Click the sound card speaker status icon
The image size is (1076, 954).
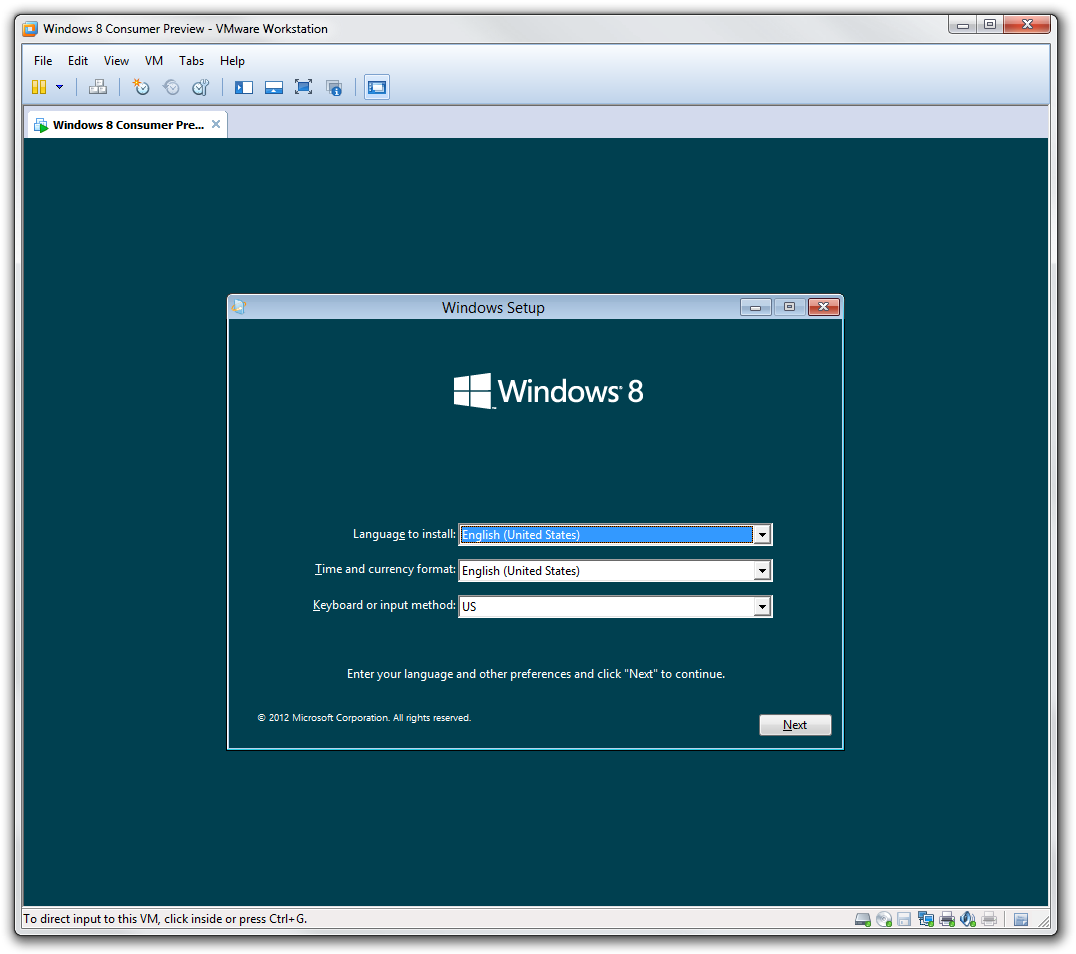click(x=968, y=919)
